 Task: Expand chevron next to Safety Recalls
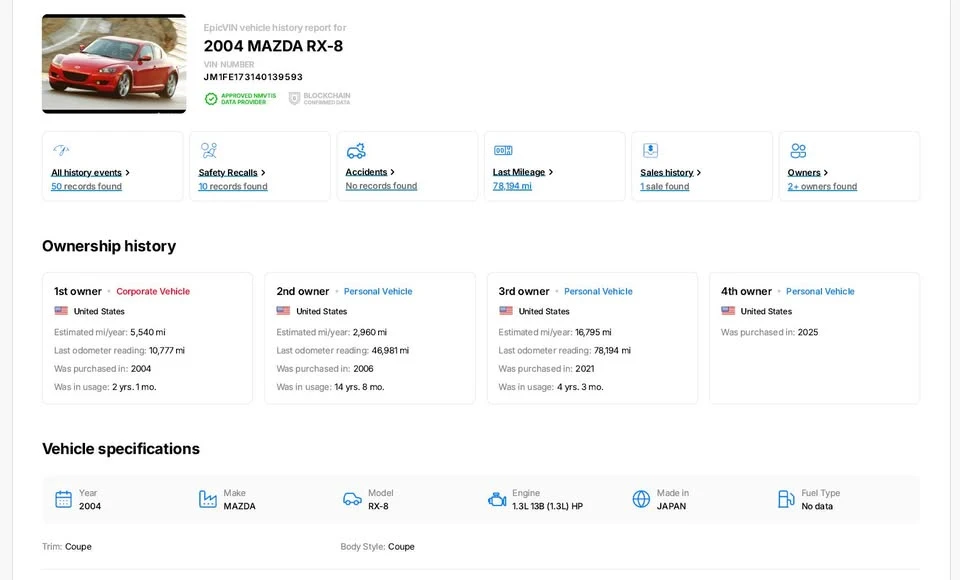tap(263, 173)
